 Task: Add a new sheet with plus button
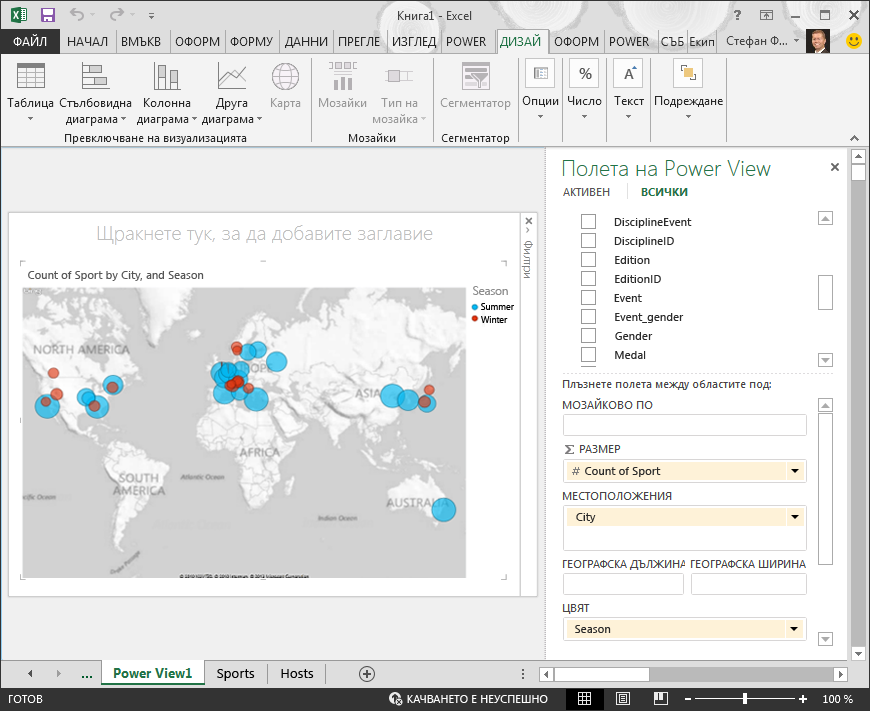click(367, 674)
